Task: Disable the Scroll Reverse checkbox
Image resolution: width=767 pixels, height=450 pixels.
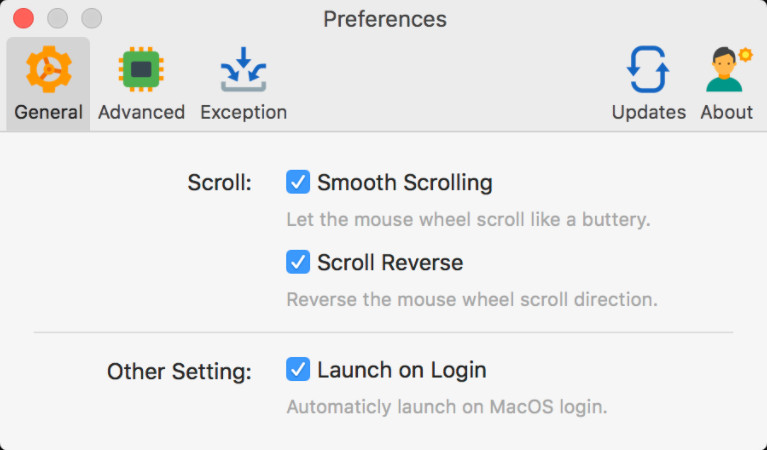Action: [298, 262]
